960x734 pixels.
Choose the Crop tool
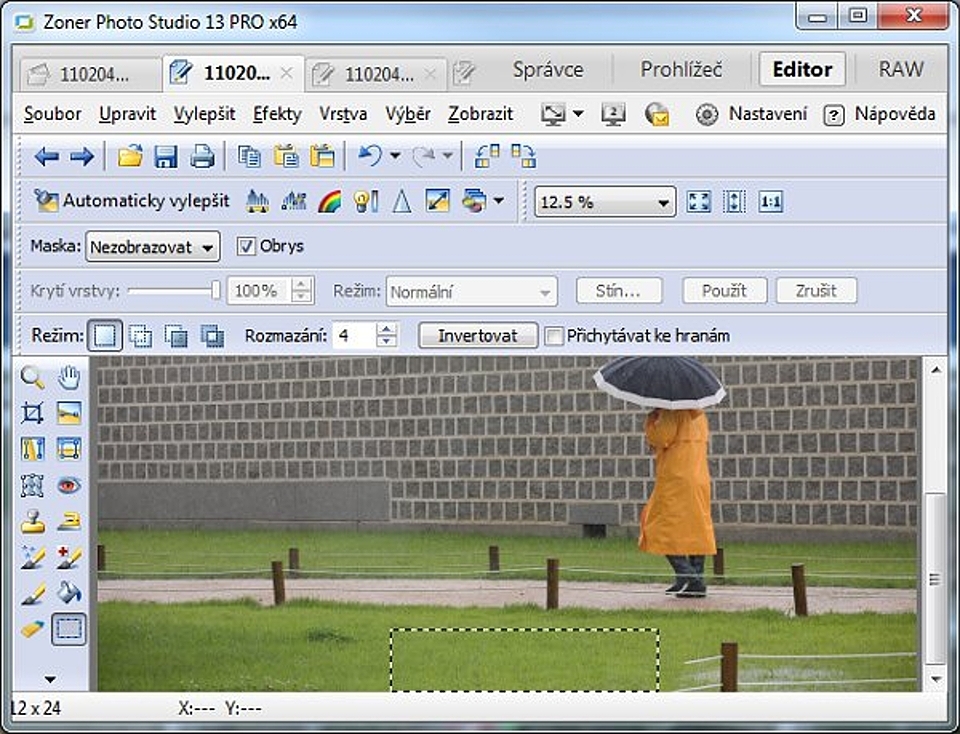[x=33, y=413]
